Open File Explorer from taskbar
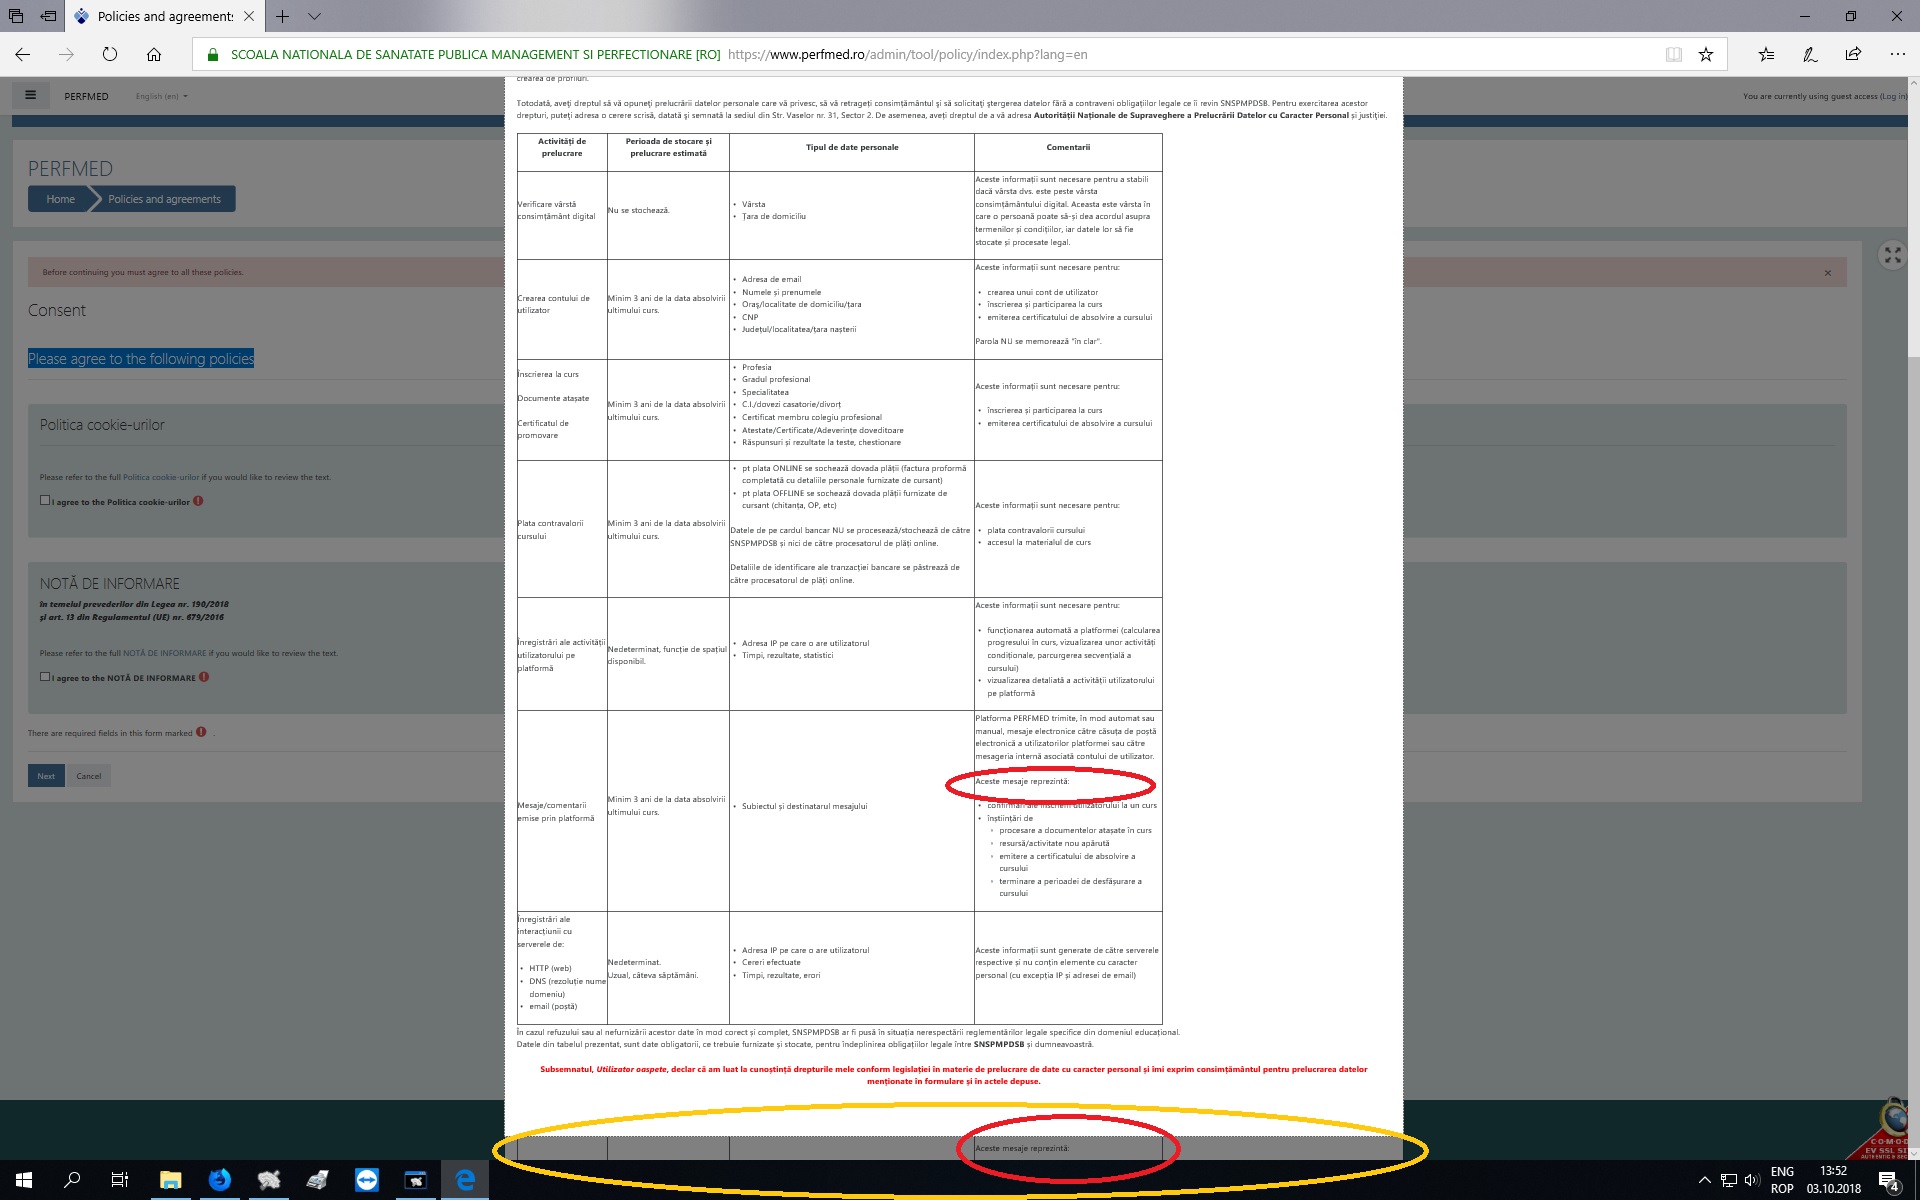The width and height of the screenshot is (1920, 1200). (170, 1180)
